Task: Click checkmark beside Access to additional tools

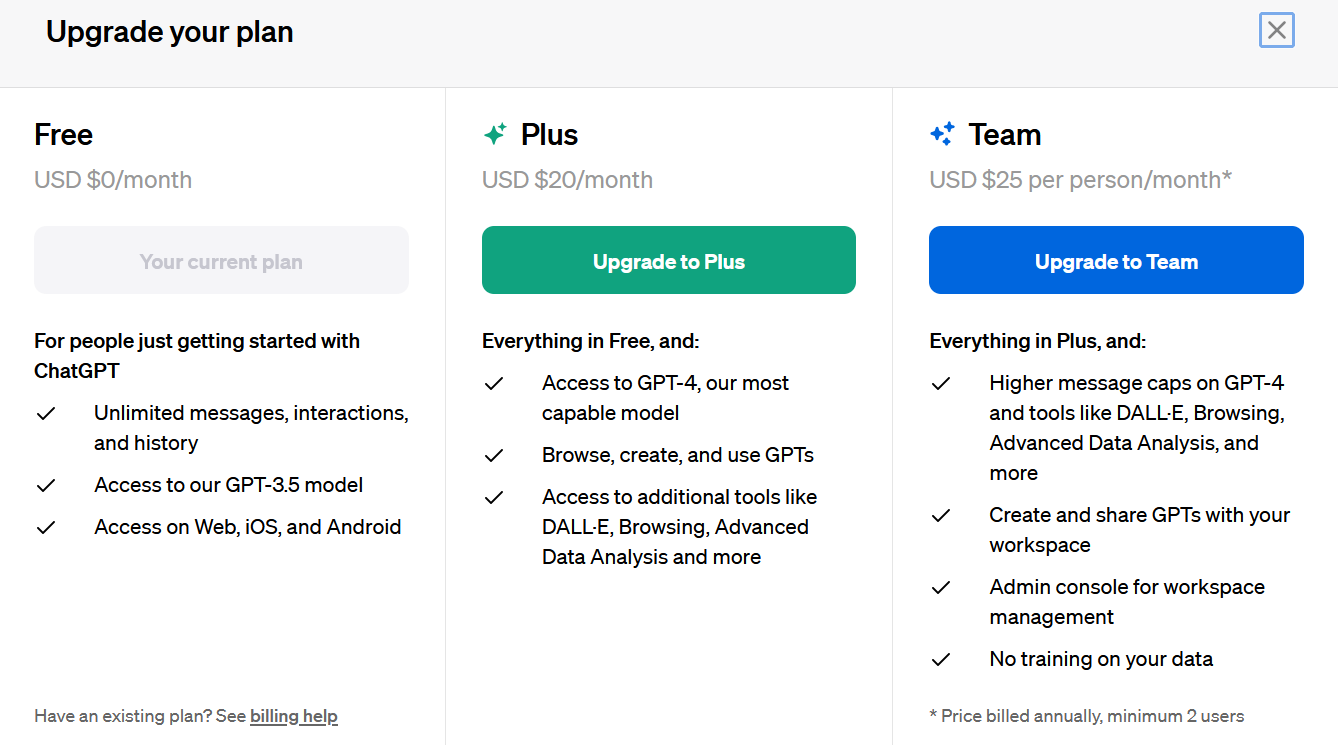Action: pos(493,497)
